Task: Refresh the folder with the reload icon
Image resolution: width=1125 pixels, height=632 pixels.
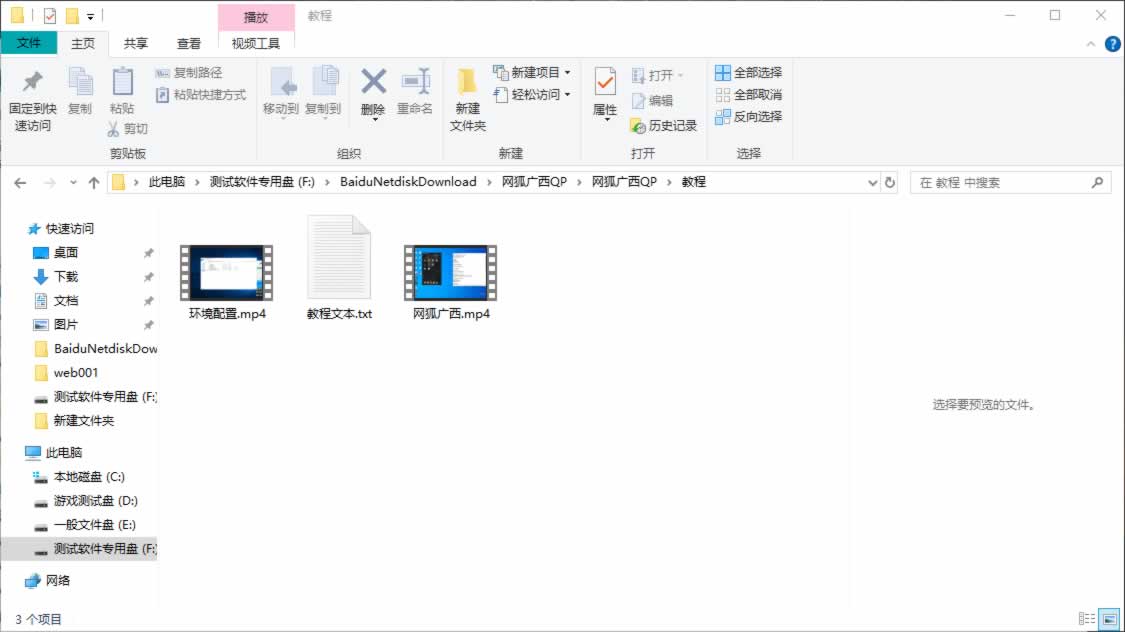Action: tap(890, 183)
